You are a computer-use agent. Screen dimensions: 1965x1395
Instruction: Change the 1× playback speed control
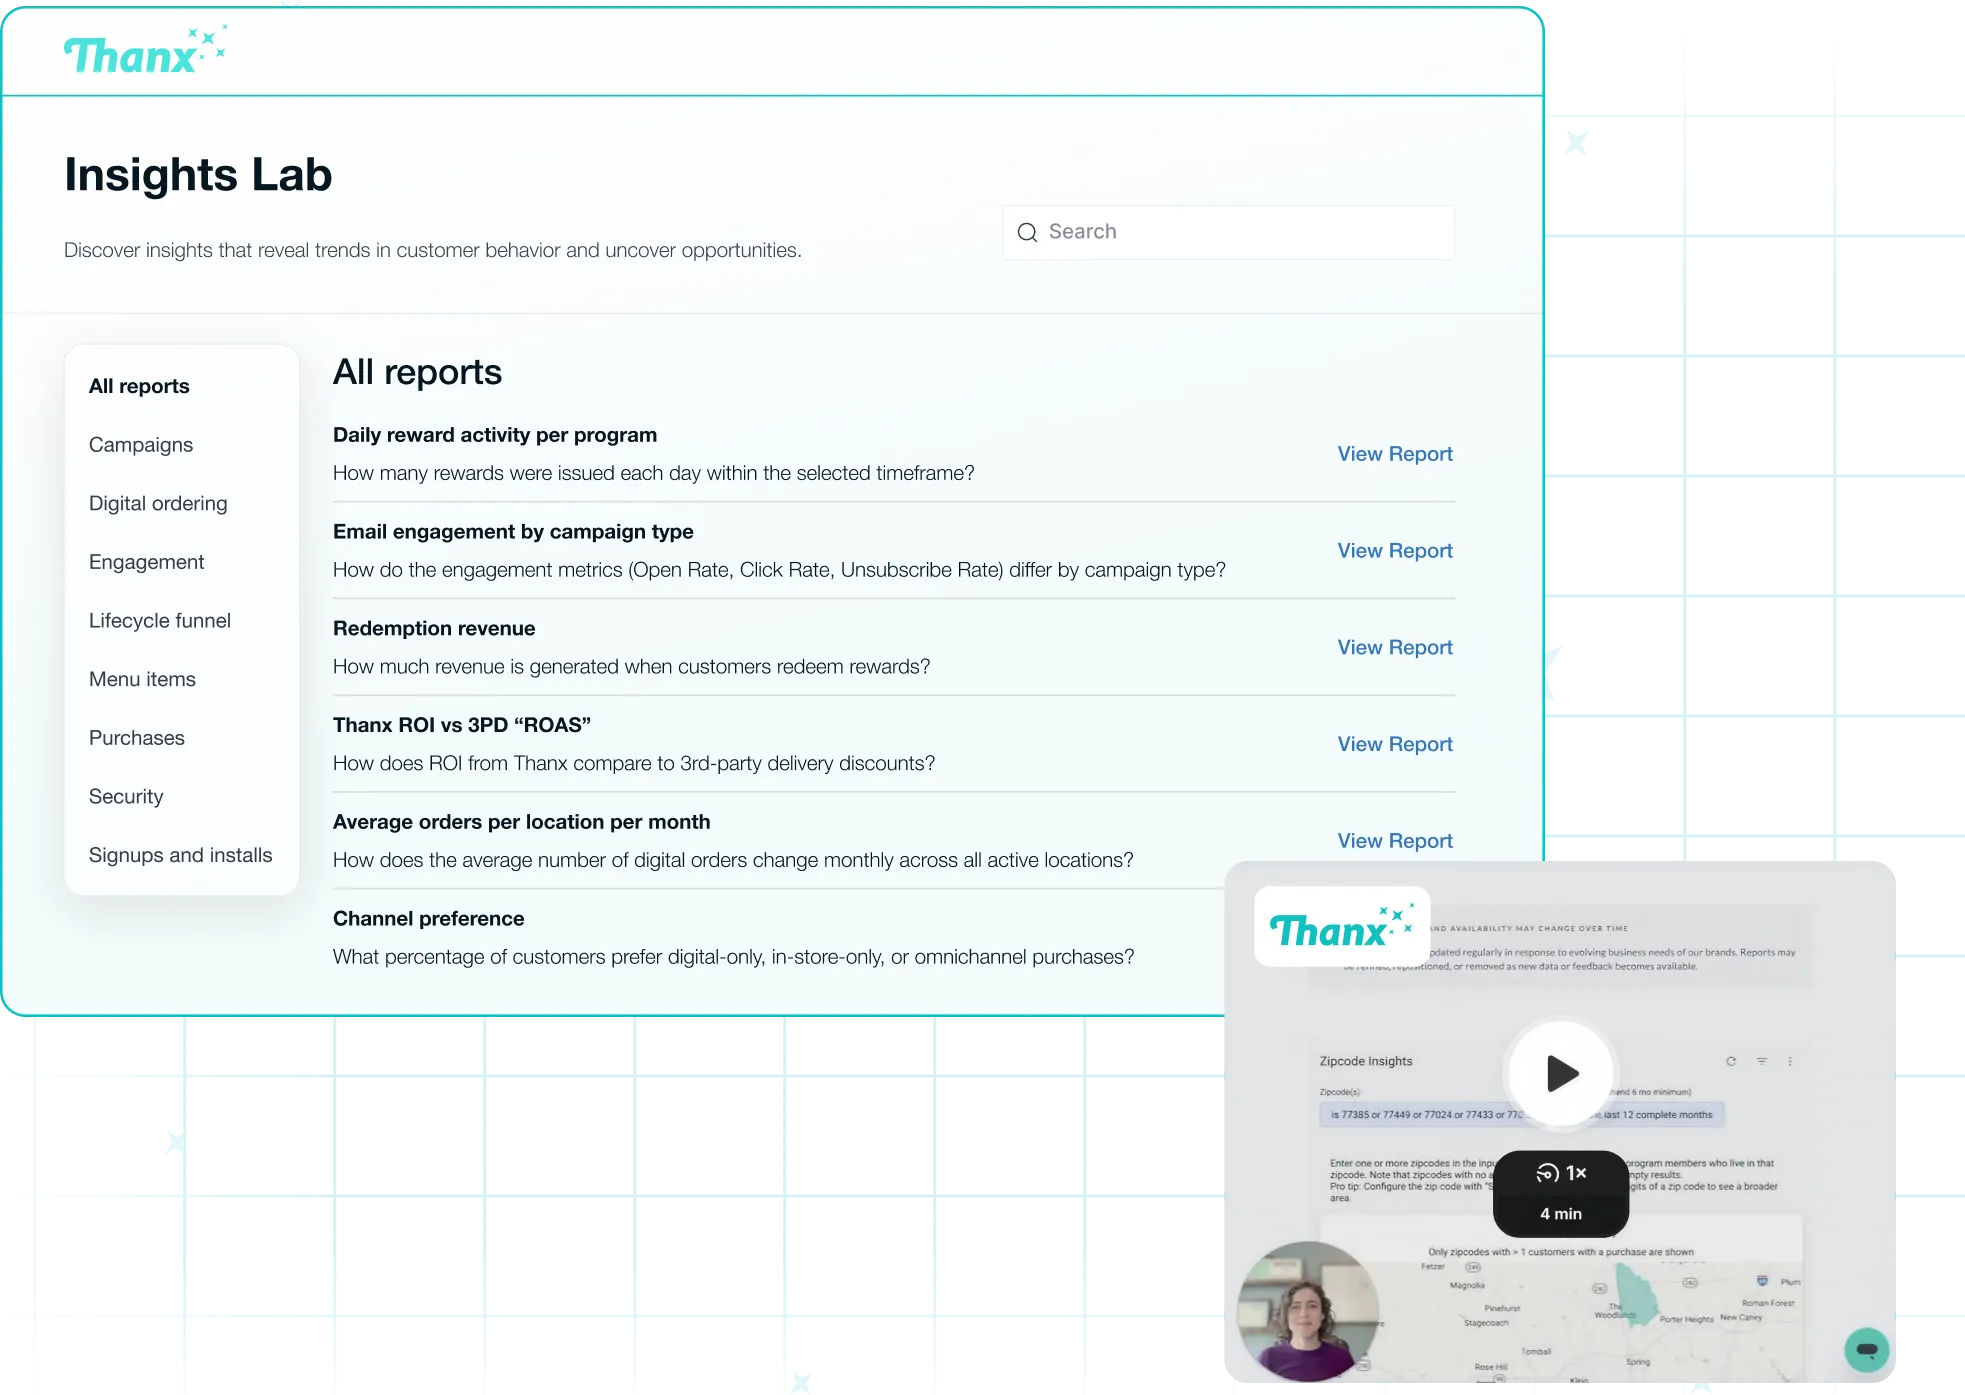coord(1561,1173)
